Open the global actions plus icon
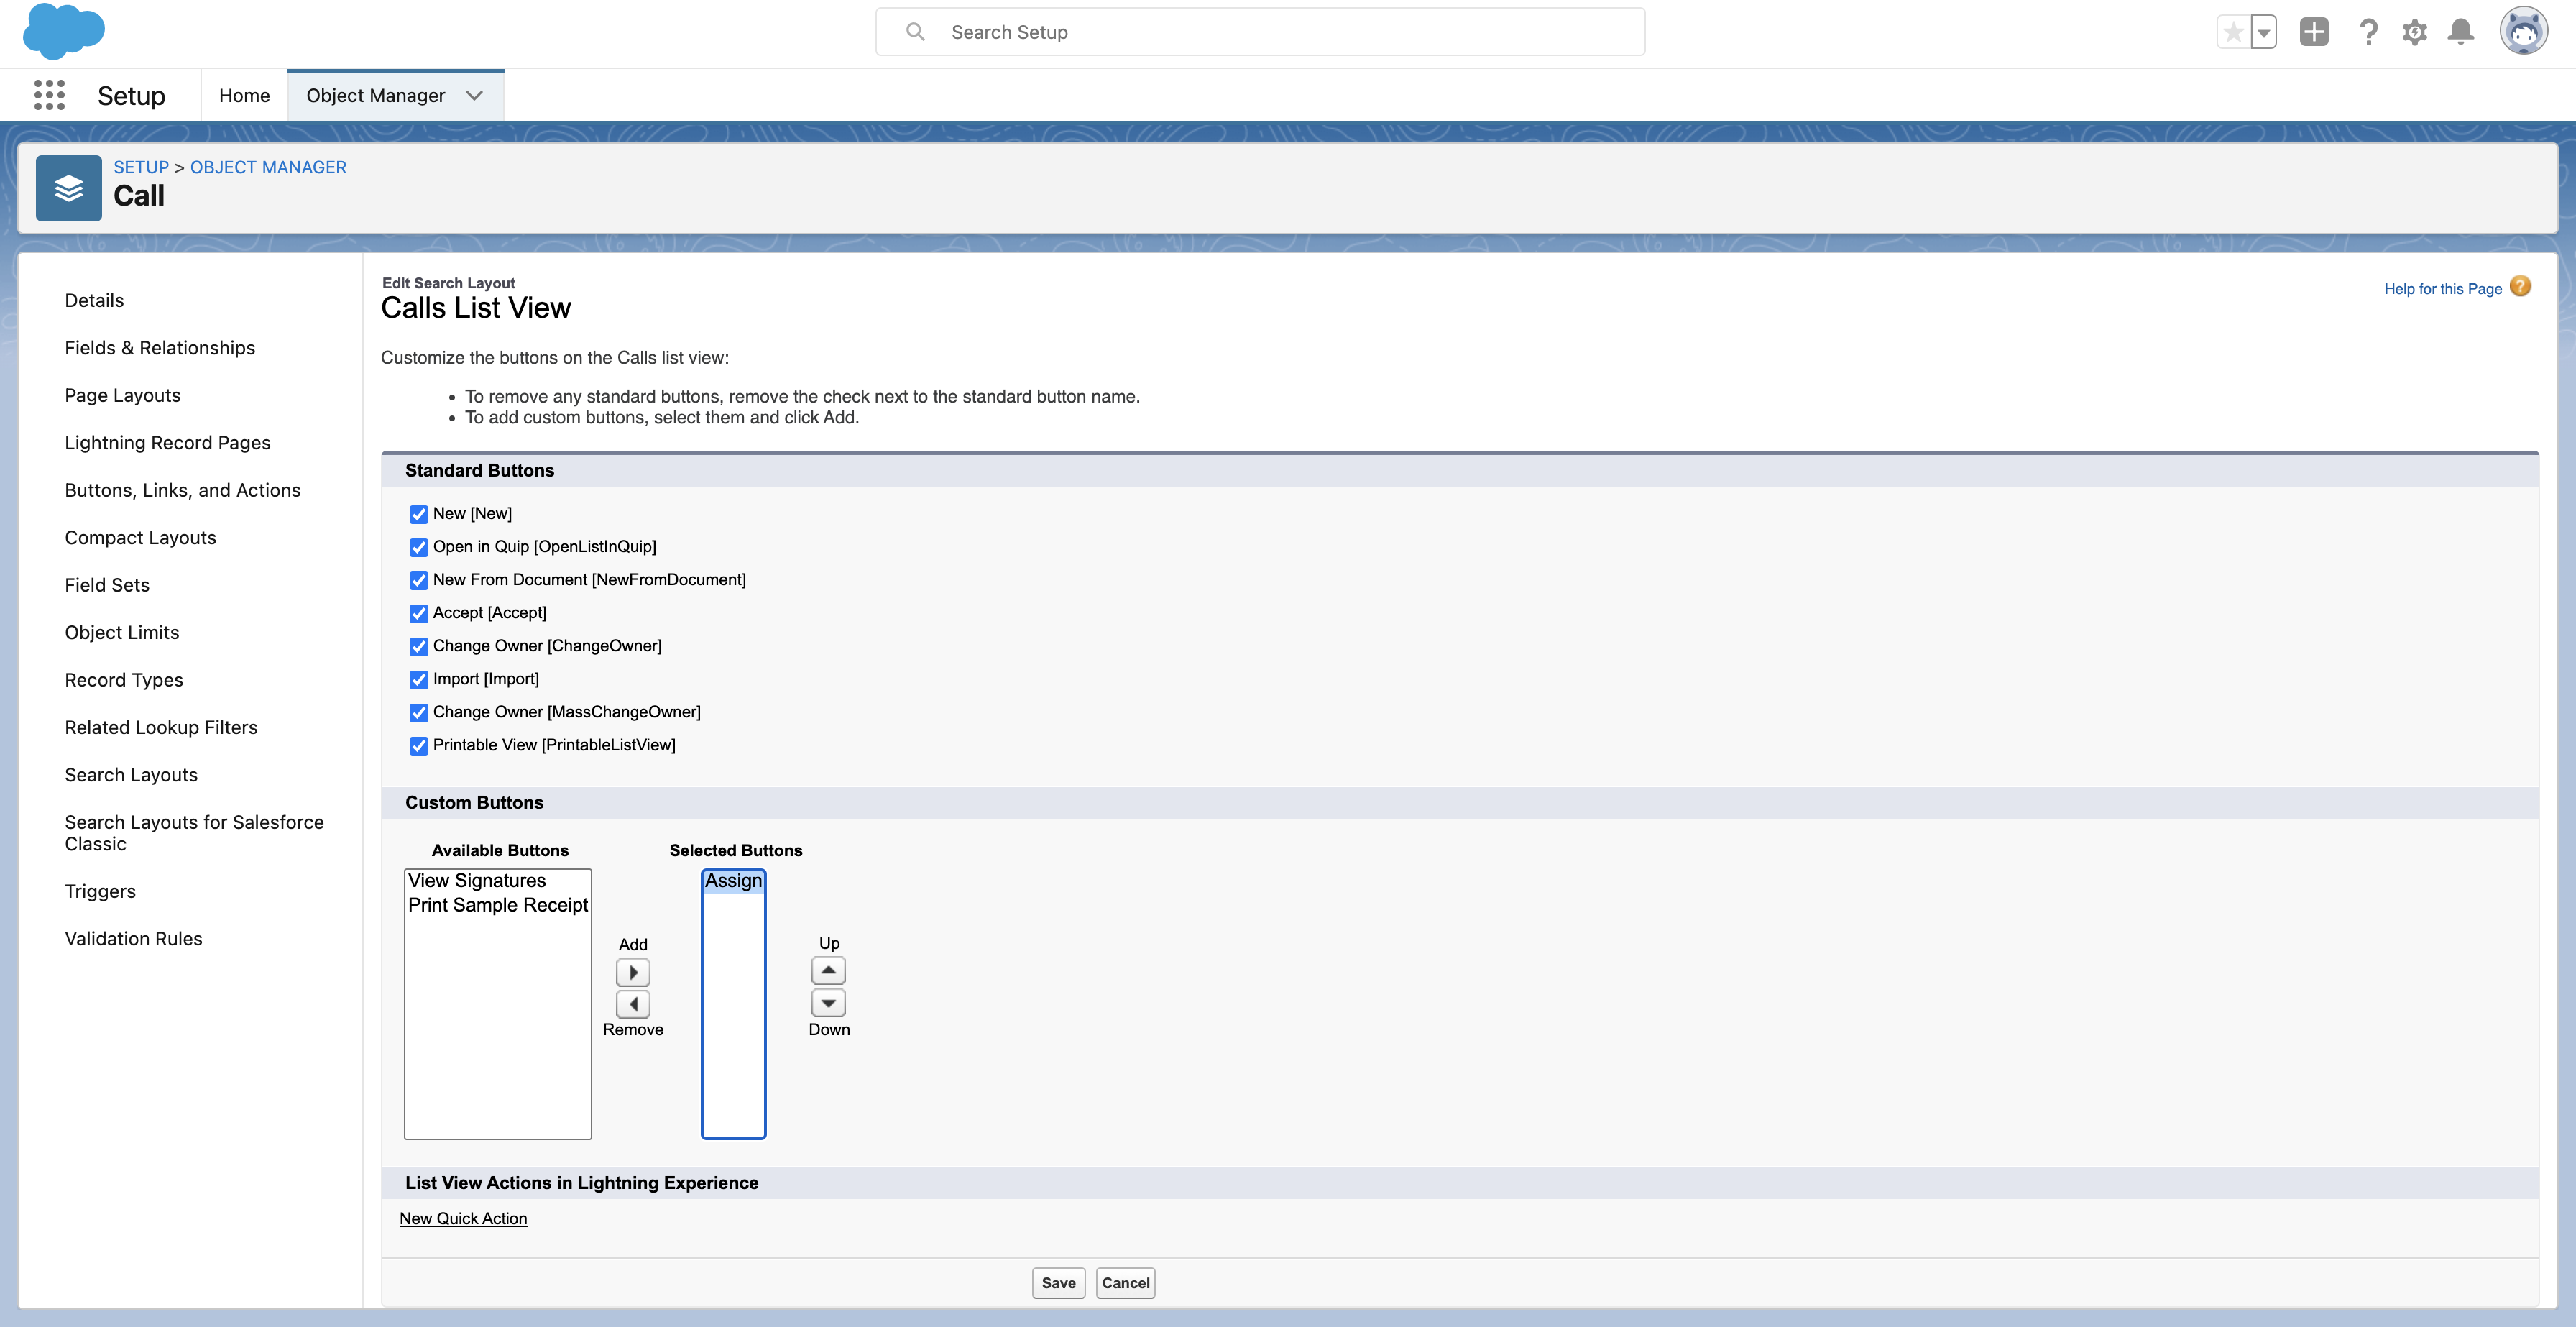The height and width of the screenshot is (1327, 2576). [2313, 32]
